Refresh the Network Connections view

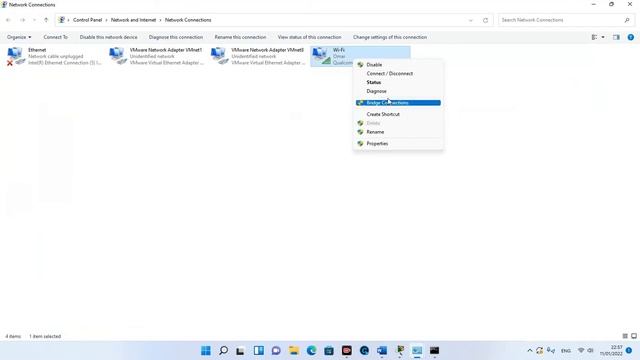[x=485, y=20]
